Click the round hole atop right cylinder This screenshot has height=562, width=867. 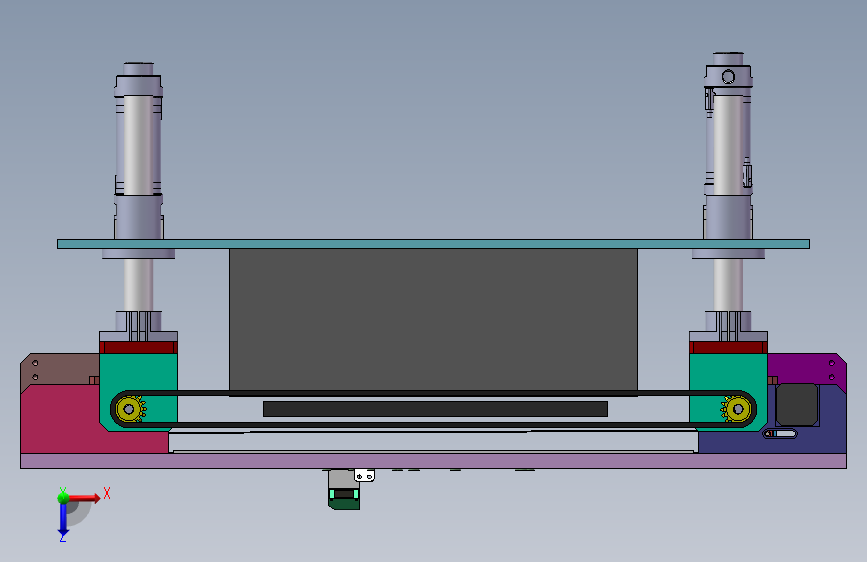click(728, 76)
